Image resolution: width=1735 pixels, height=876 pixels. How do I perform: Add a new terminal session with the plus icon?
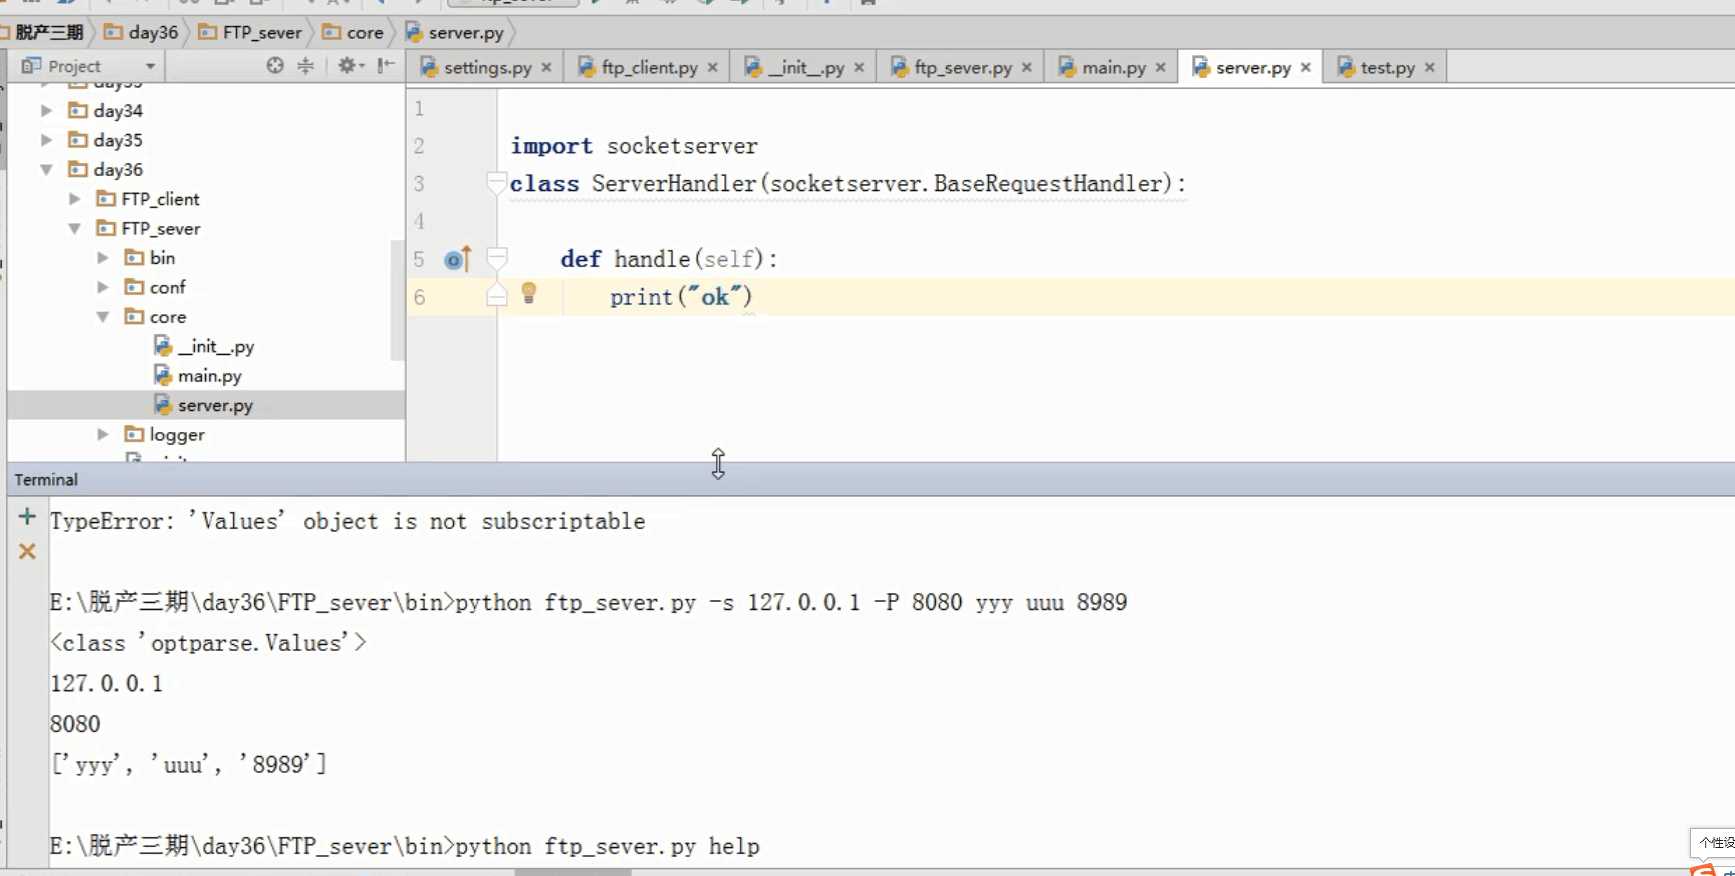27,517
